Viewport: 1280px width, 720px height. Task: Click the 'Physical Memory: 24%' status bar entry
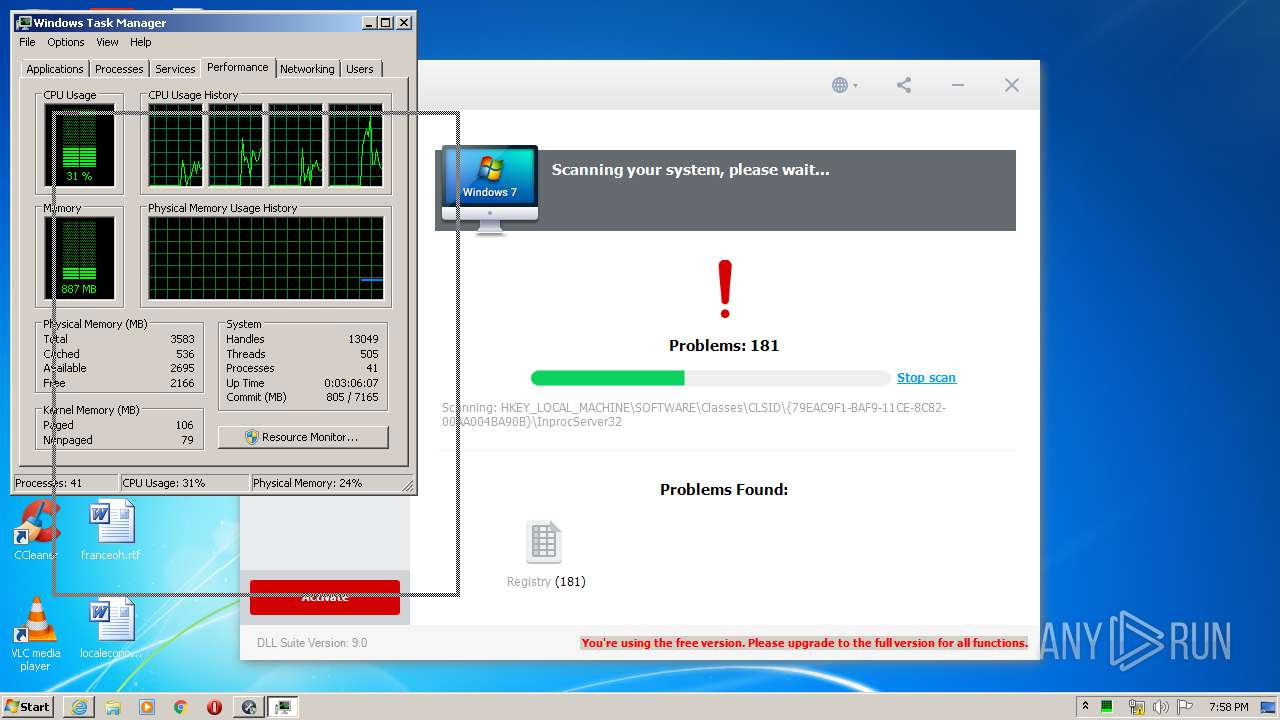(x=325, y=483)
